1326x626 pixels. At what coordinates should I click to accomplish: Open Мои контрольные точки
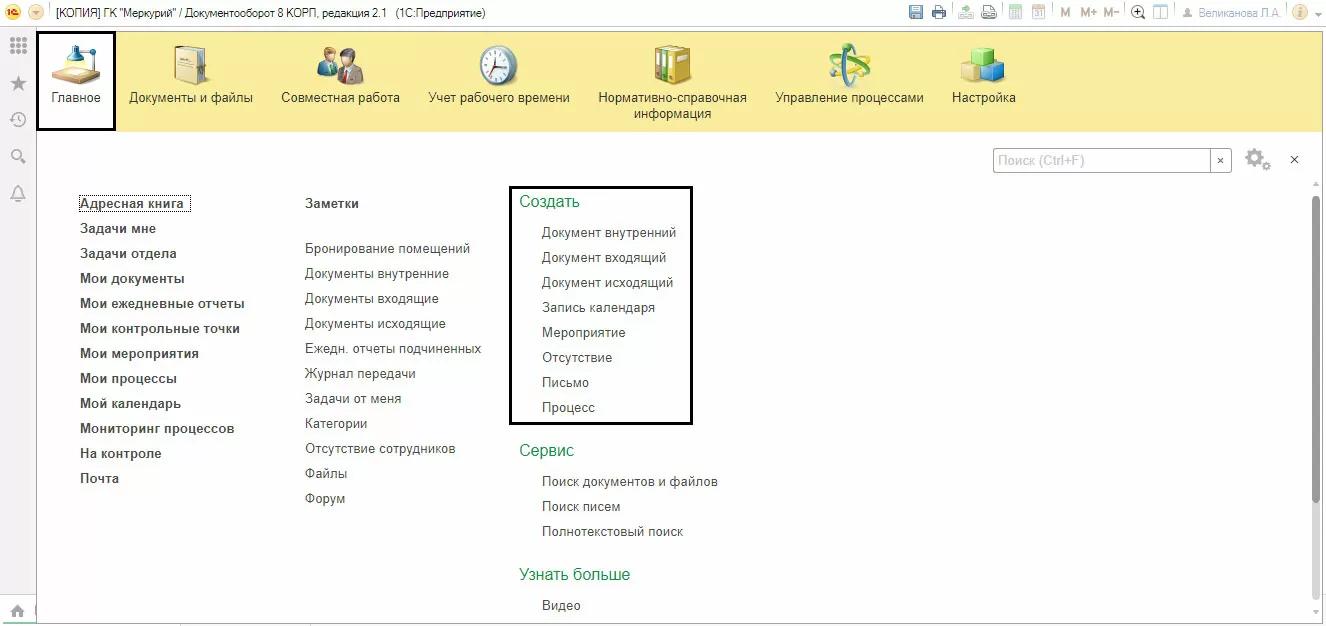click(x=160, y=329)
